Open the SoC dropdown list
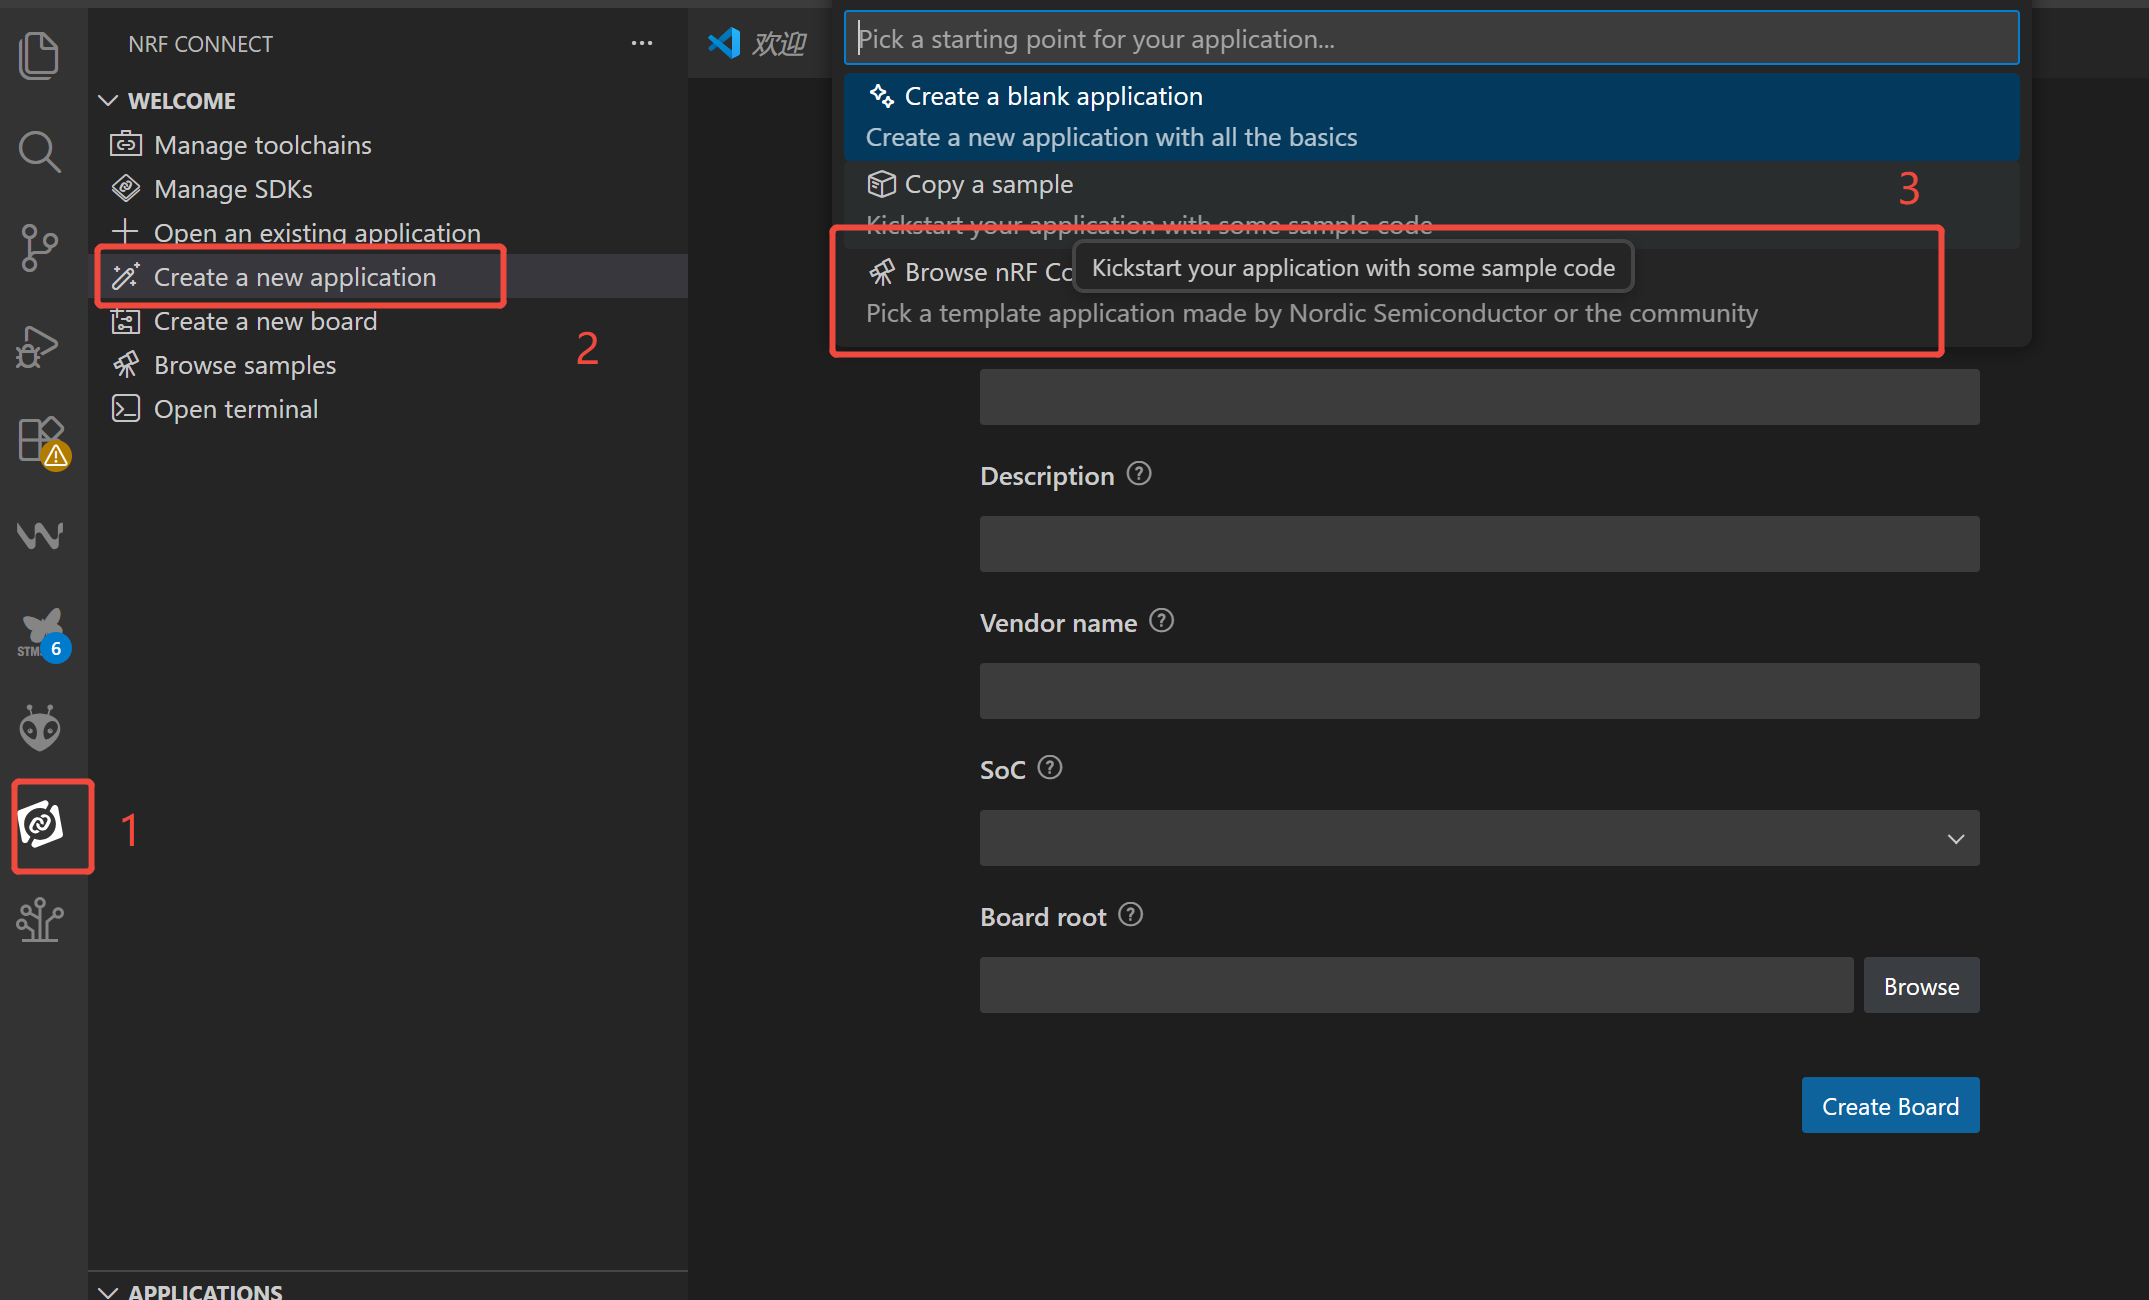 [1479, 838]
